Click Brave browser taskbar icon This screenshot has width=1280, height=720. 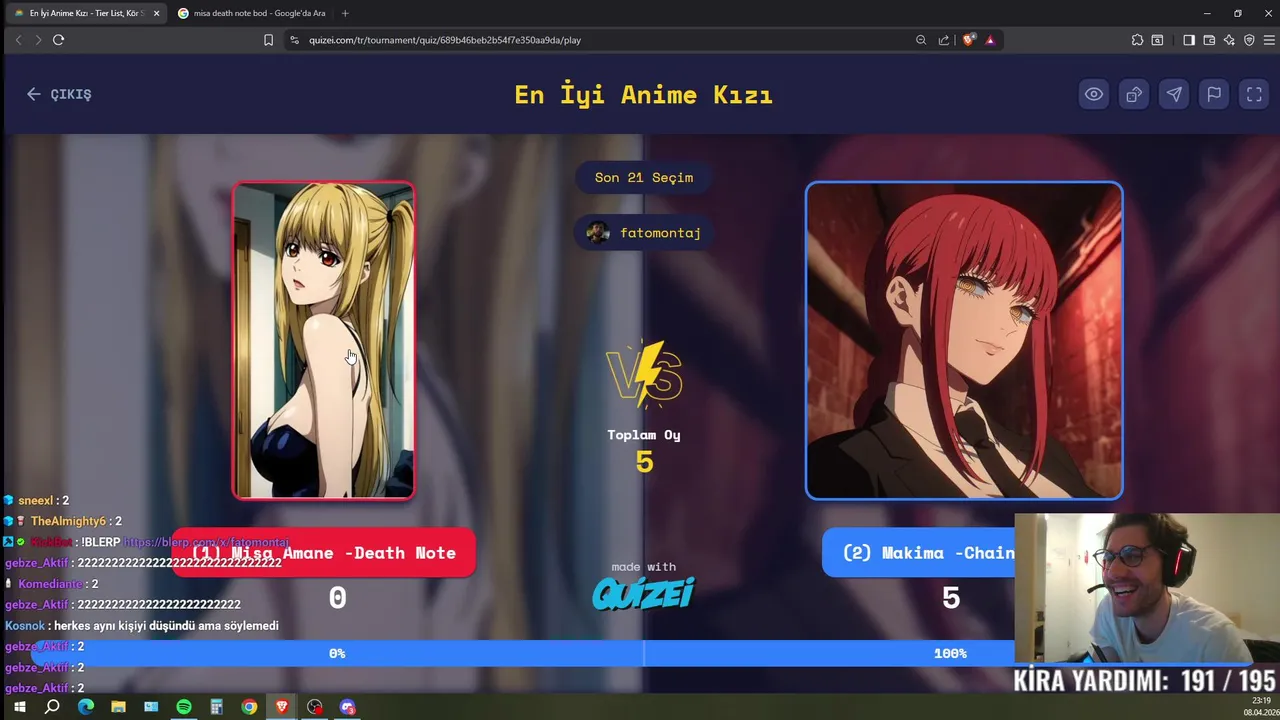[282, 707]
